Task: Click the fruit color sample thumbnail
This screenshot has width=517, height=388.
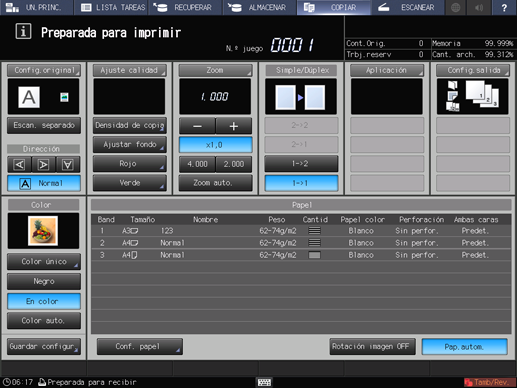Action: point(43,231)
